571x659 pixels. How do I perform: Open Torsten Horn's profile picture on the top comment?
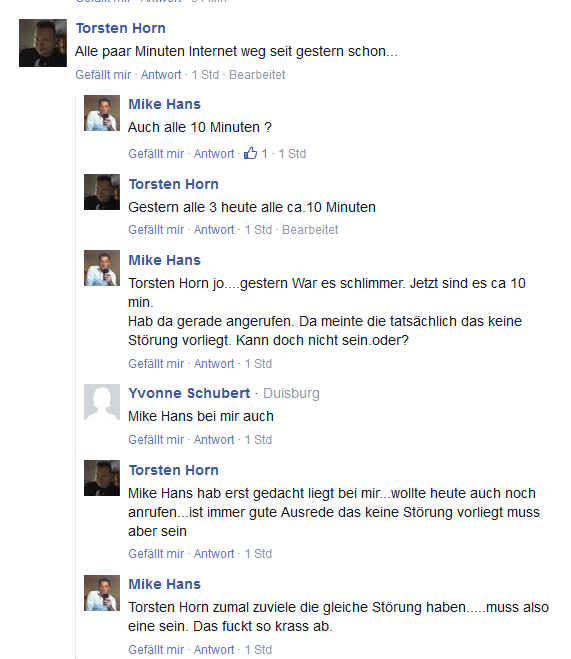[x=43, y=43]
